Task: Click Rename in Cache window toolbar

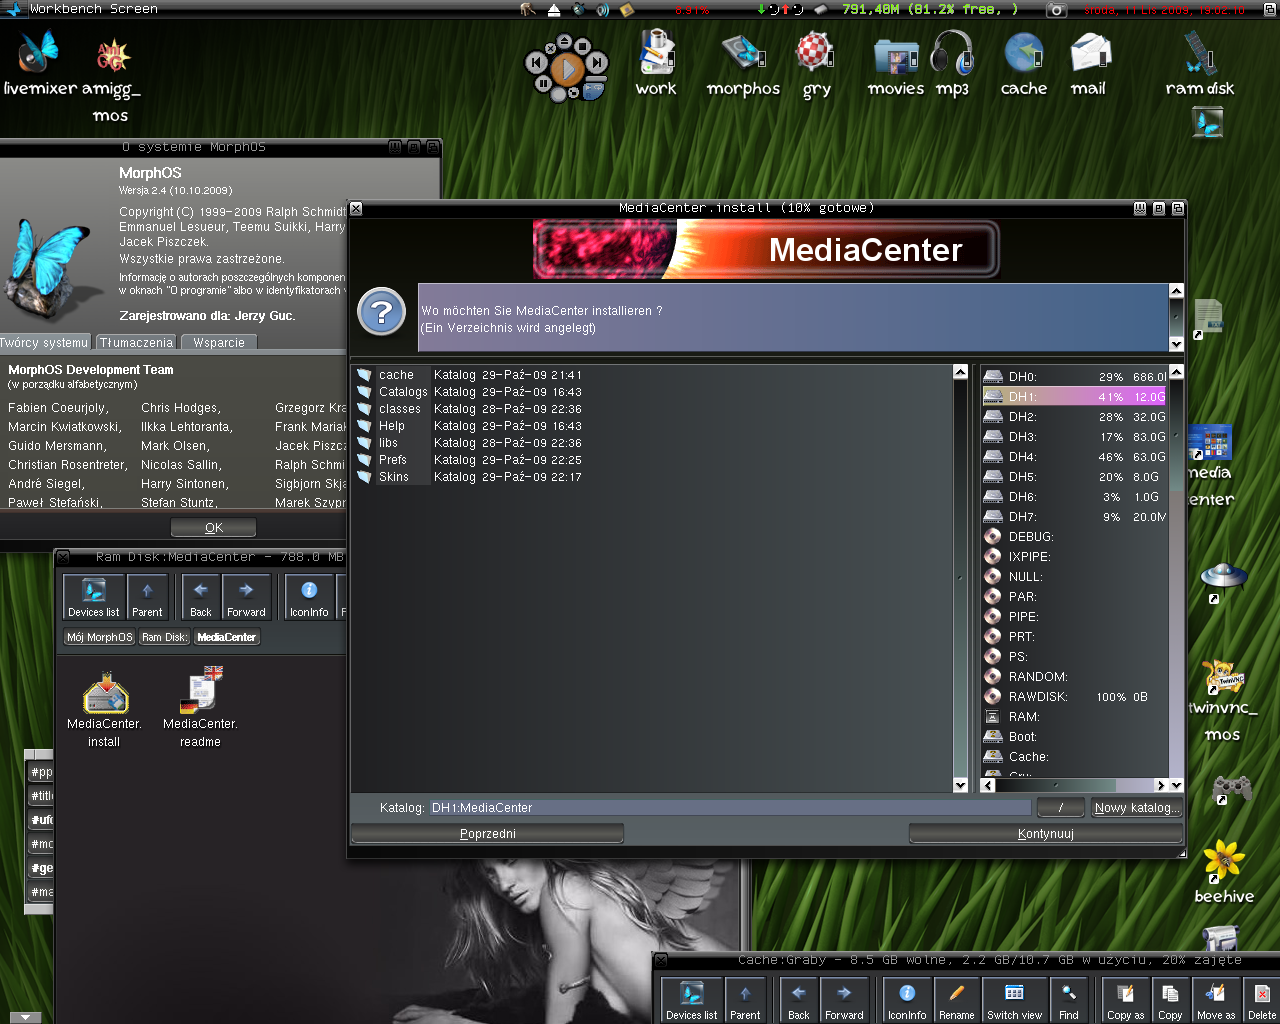Action: tap(957, 1000)
